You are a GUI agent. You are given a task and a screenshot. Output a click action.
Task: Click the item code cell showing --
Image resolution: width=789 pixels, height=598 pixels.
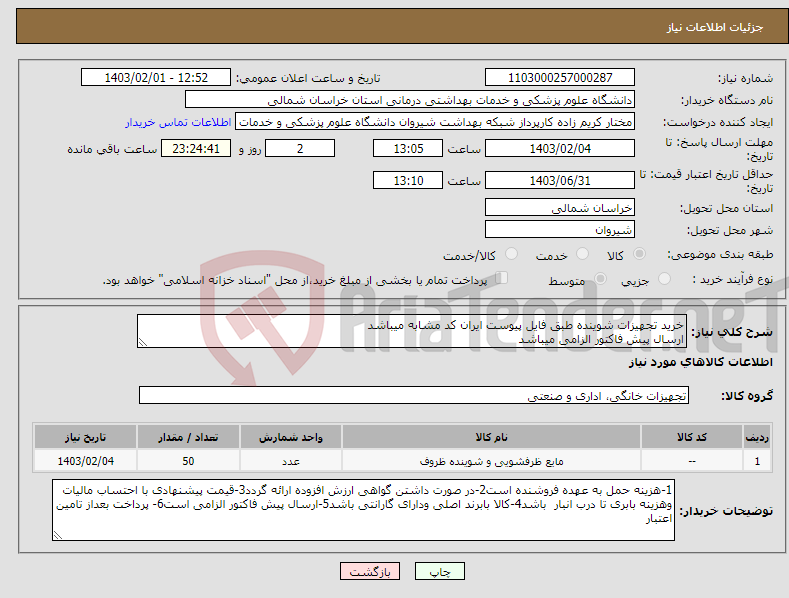click(692, 461)
